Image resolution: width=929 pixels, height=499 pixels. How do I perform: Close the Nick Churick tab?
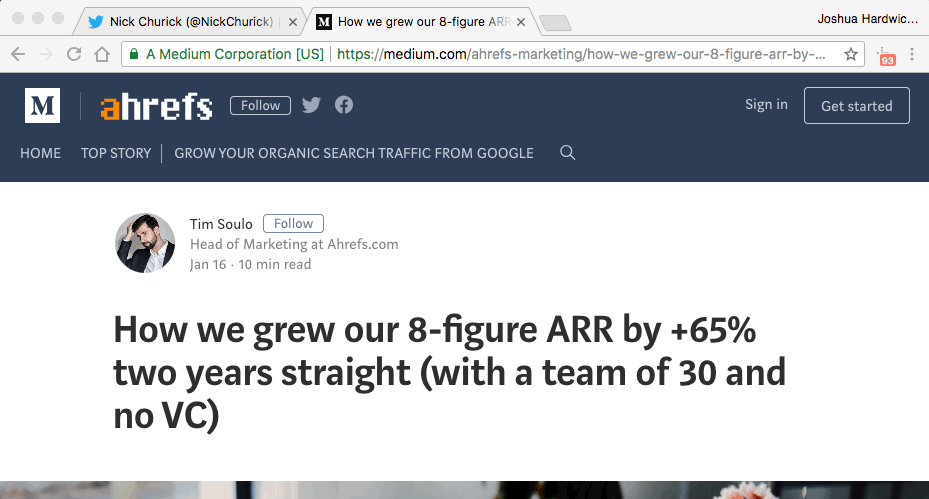point(293,23)
